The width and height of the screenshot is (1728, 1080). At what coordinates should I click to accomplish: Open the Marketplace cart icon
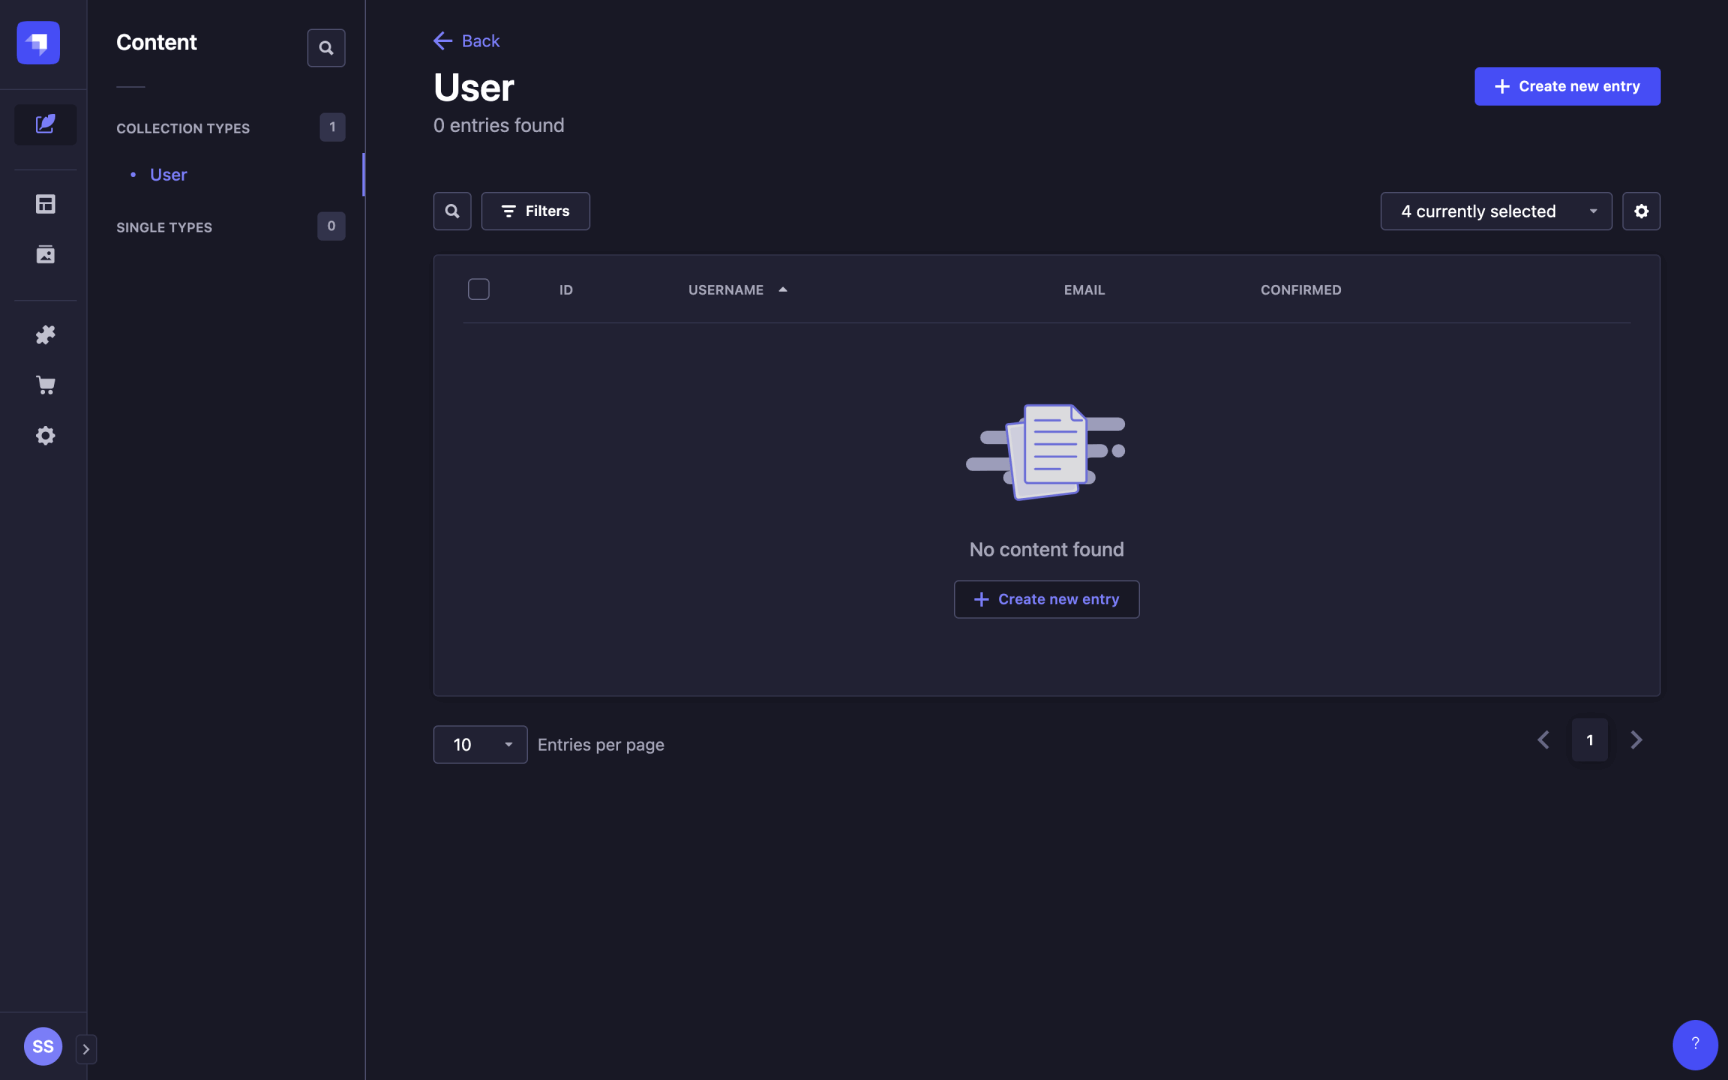point(44,385)
